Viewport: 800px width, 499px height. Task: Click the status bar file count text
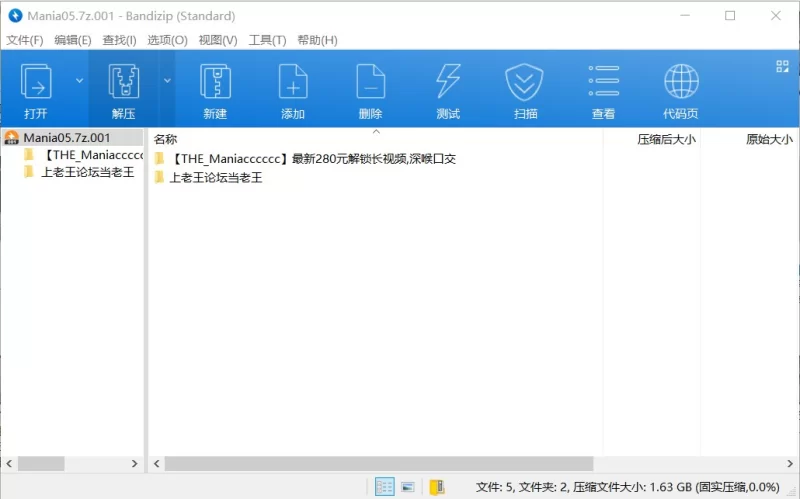click(x=628, y=487)
